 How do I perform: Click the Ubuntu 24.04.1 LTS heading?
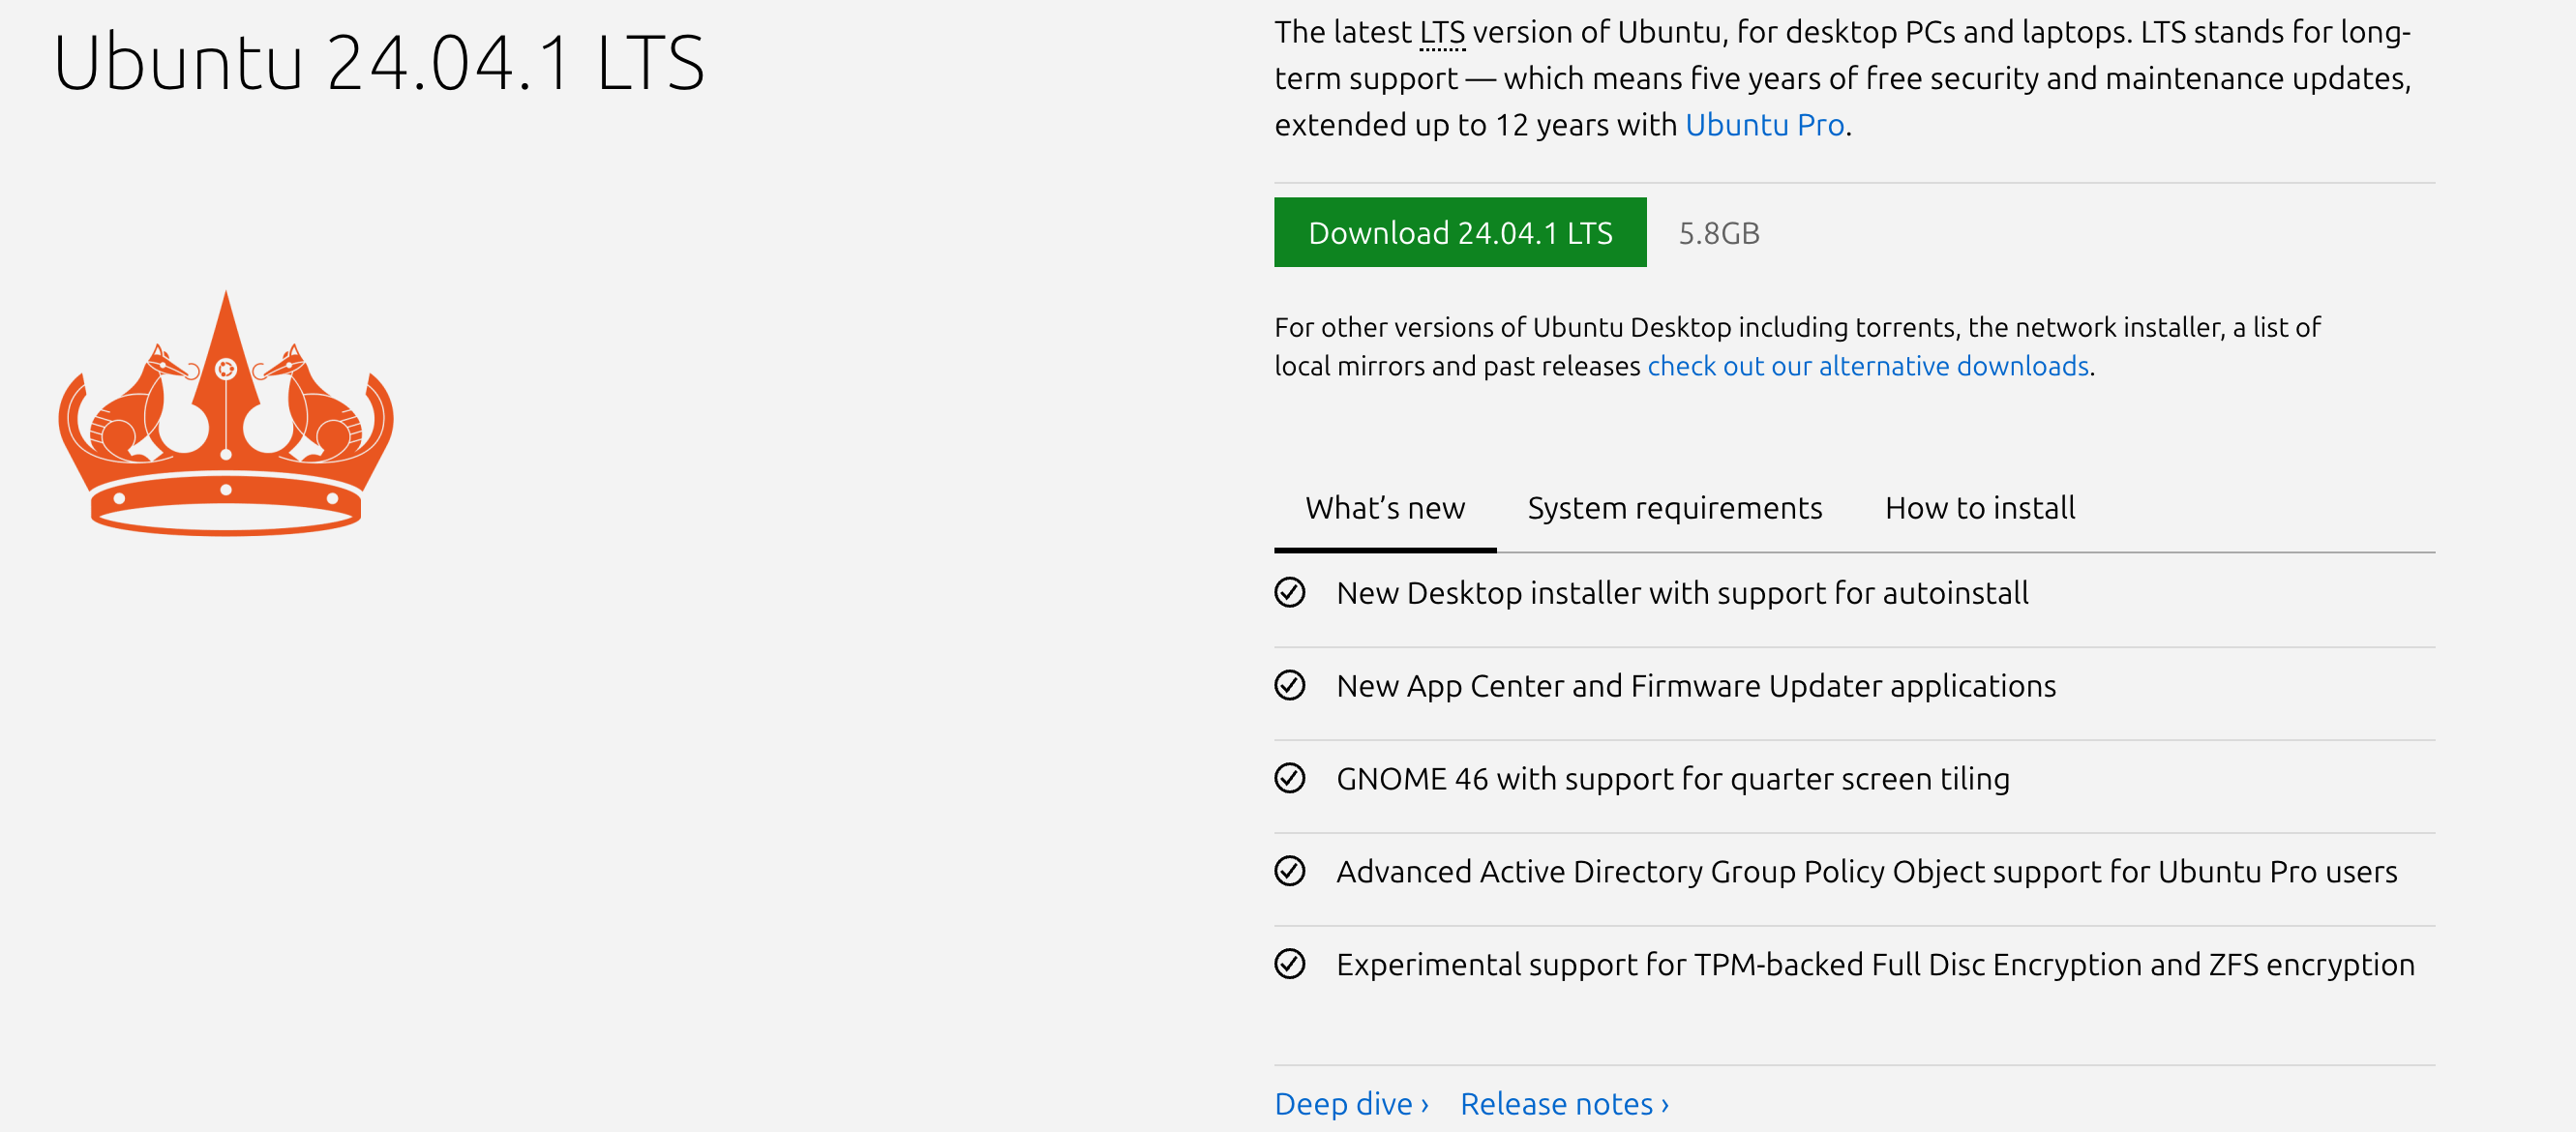point(379,63)
